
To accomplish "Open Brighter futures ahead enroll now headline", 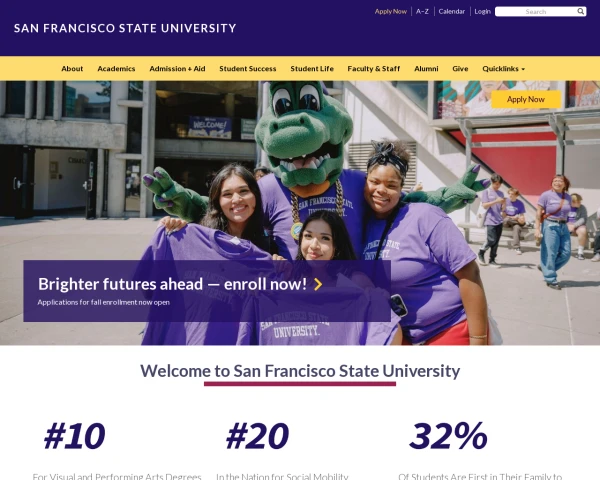I will [x=172, y=284].
